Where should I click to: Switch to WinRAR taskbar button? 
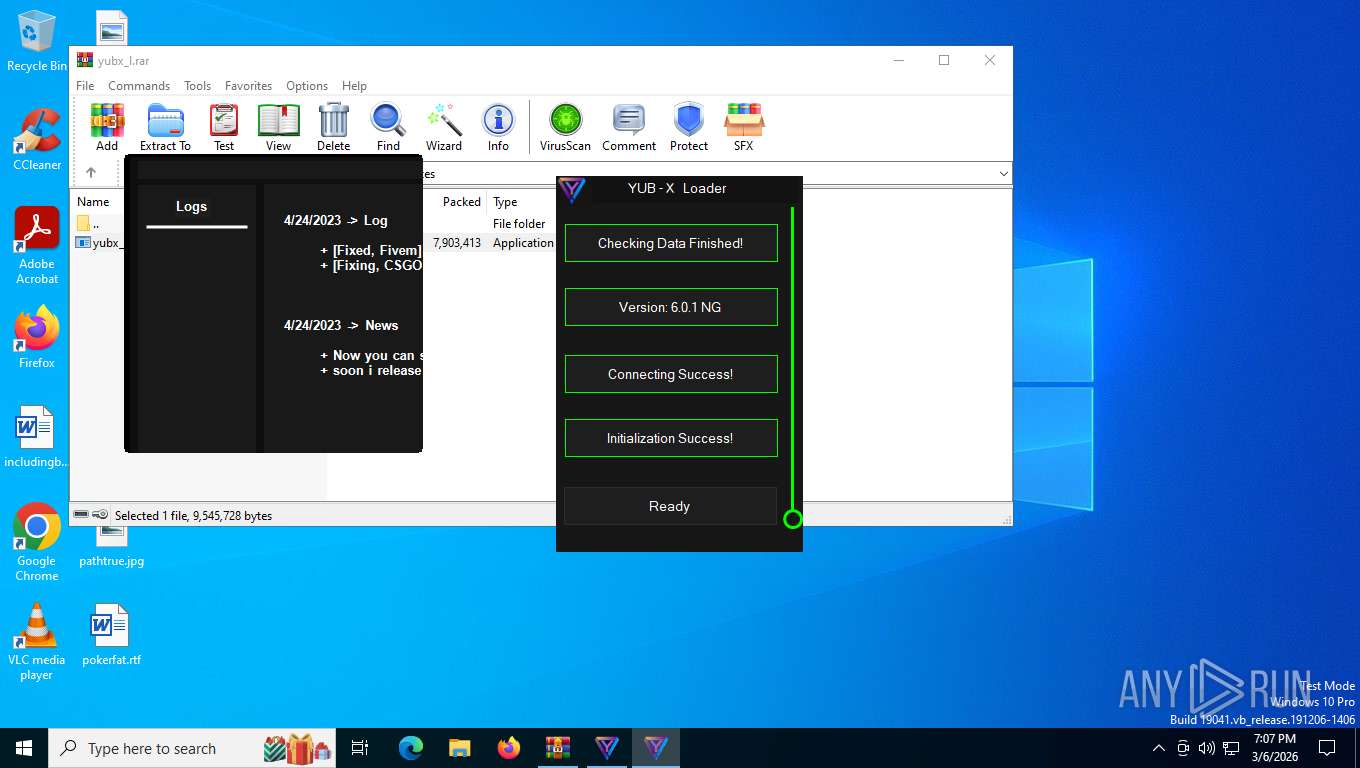pos(558,748)
